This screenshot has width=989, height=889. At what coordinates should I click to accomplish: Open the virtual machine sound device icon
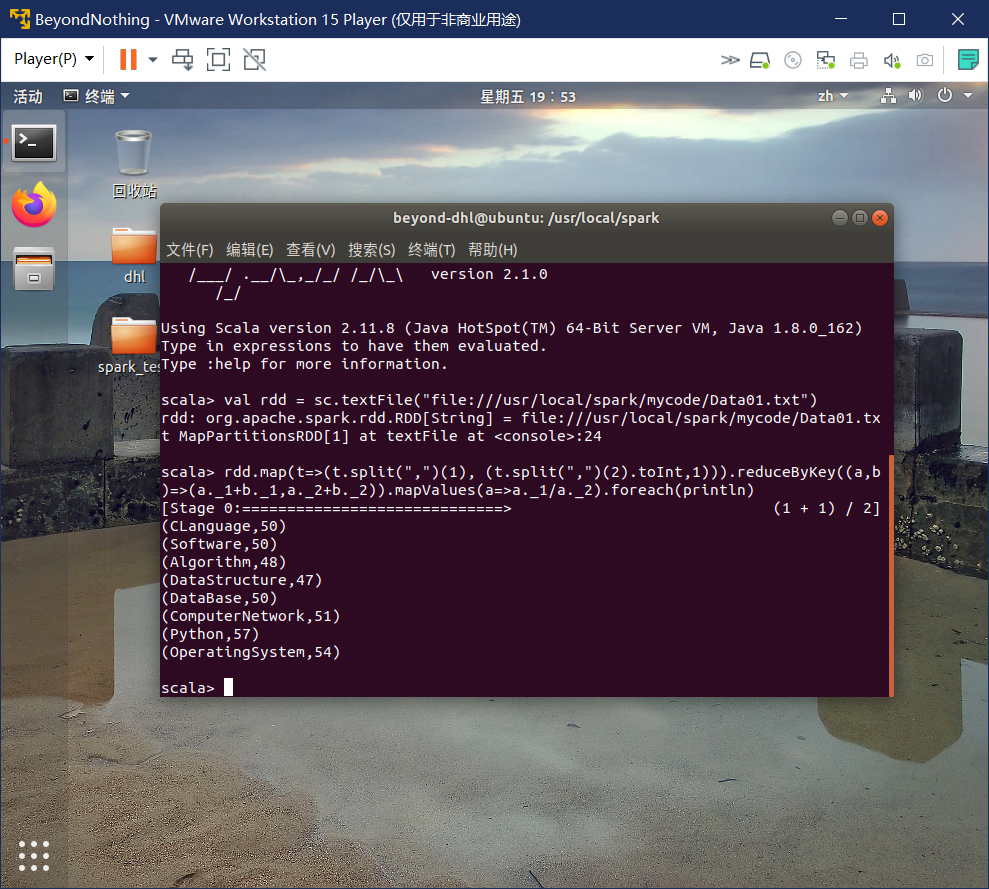tap(893, 60)
